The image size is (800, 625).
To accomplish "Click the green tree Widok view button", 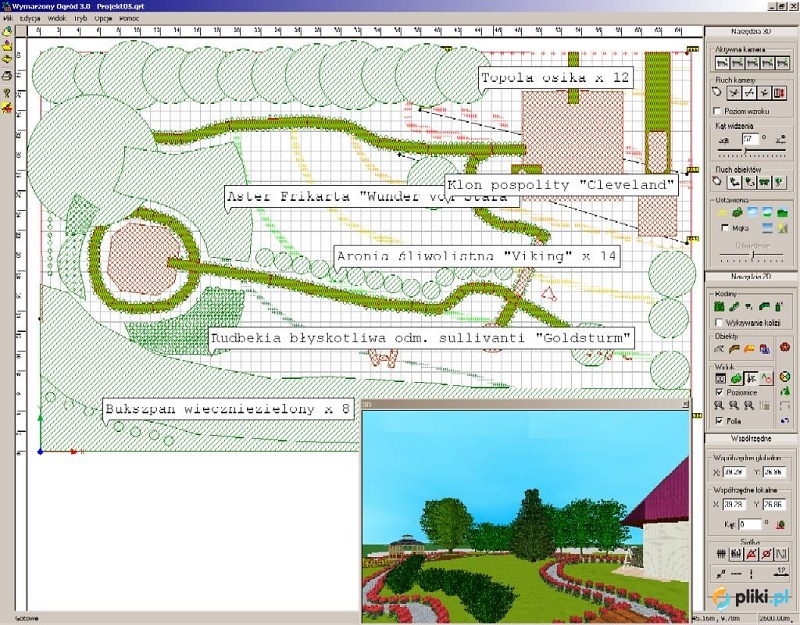I will coord(736,378).
